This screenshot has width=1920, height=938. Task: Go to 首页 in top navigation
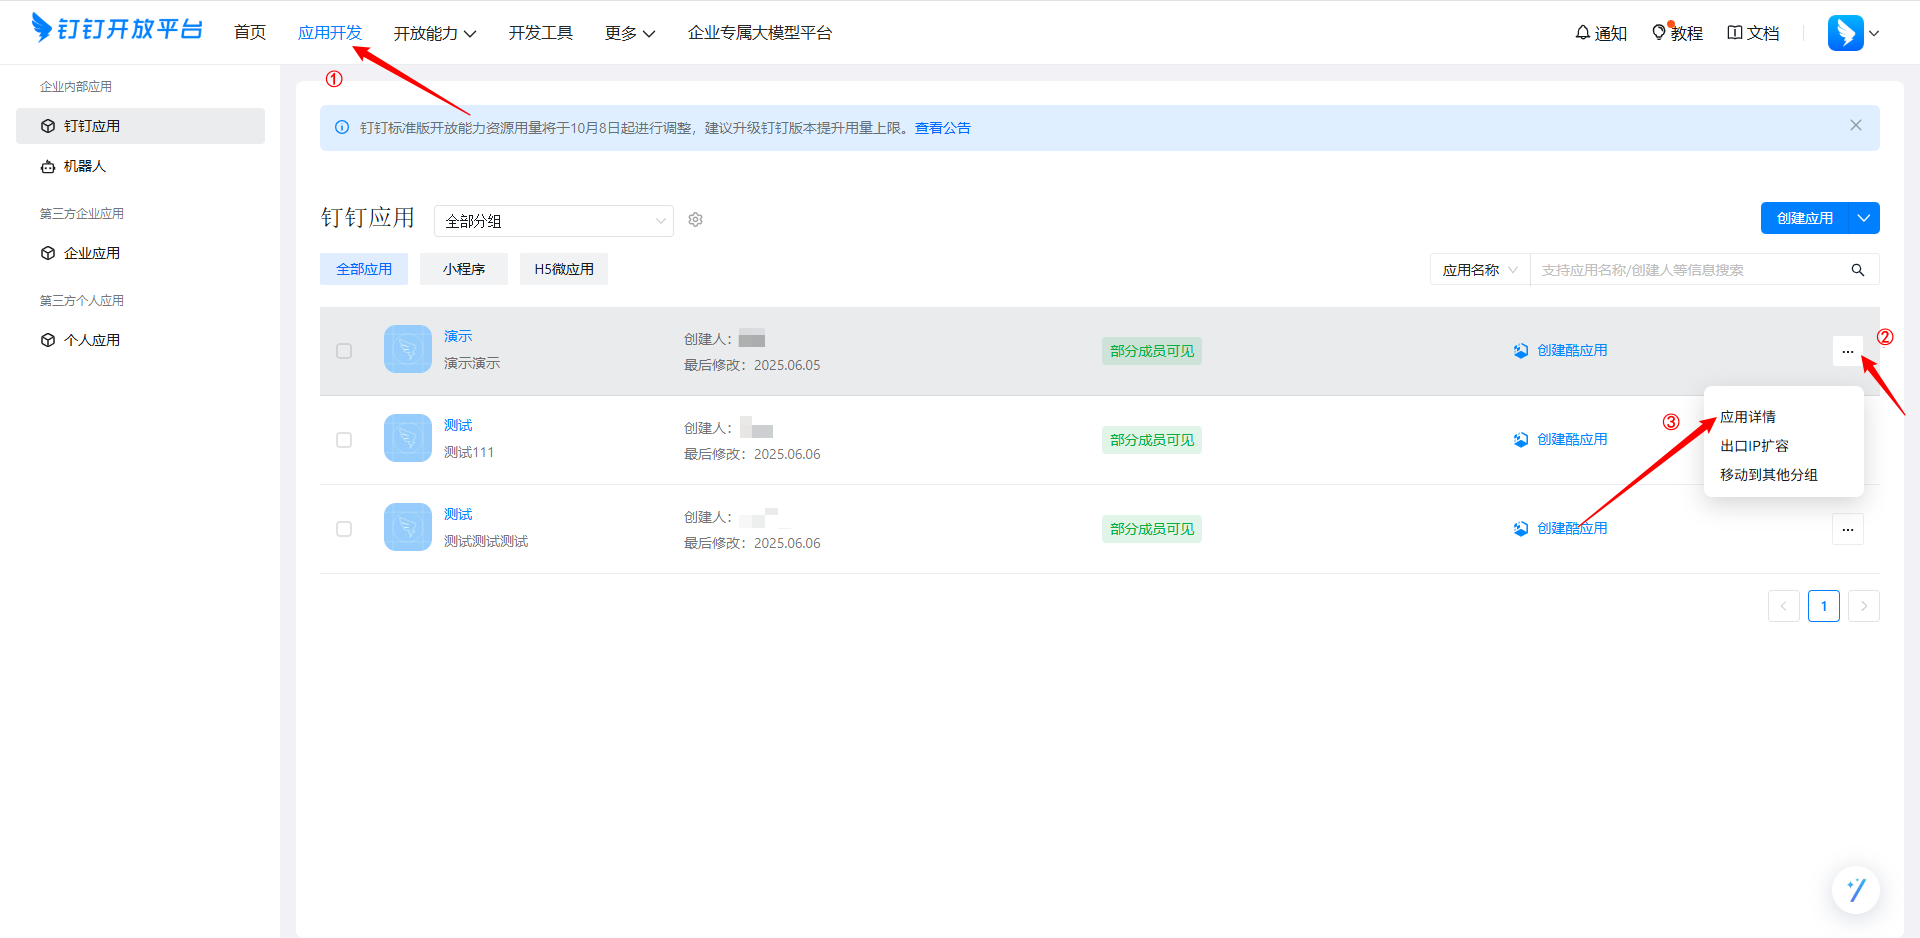pos(250,33)
